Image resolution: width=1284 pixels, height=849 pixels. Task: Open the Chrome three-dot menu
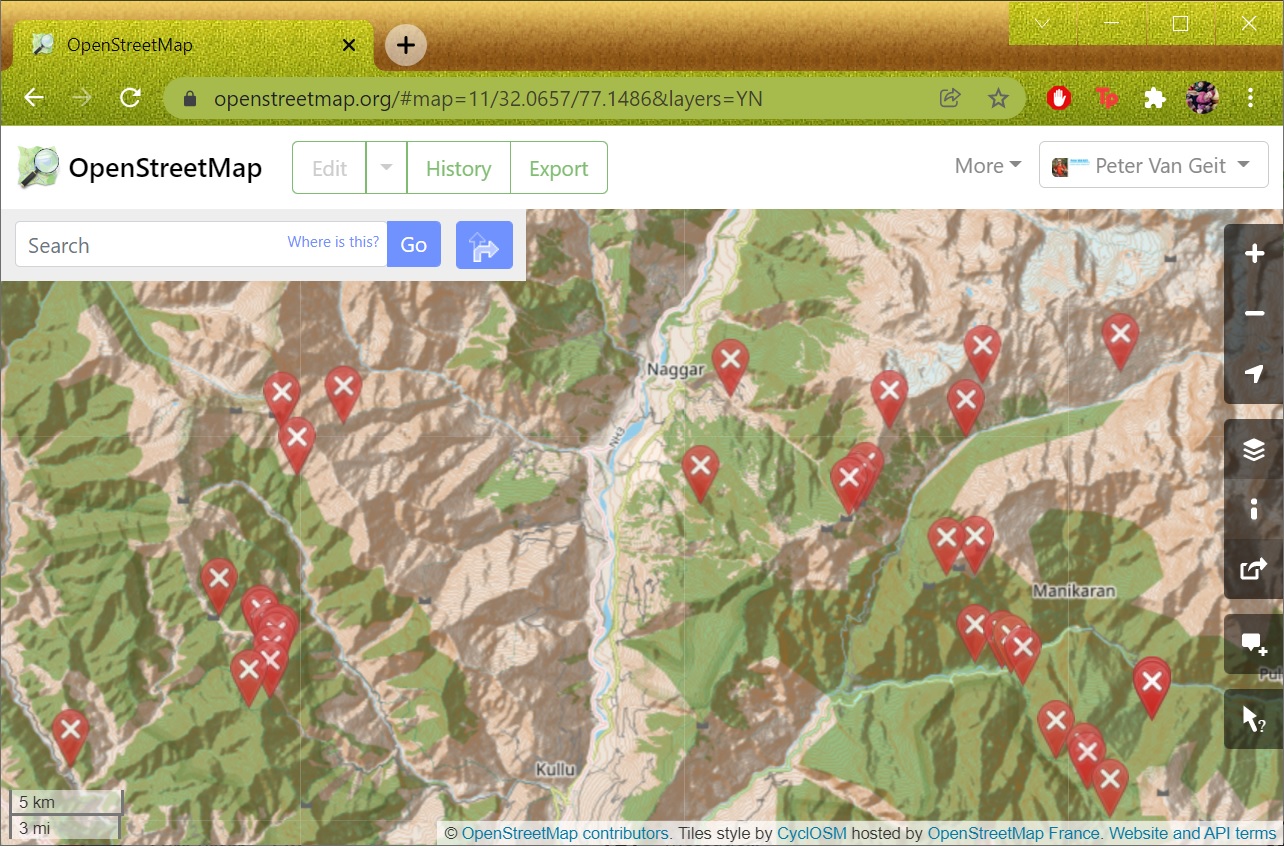click(1251, 98)
